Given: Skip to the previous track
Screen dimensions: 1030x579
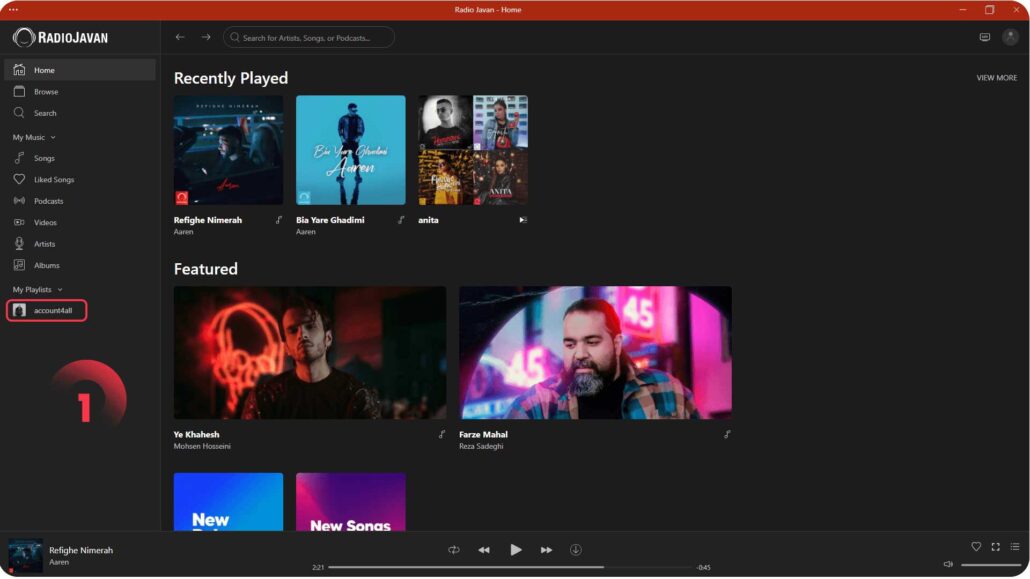Looking at the screenshot, I should point(484,550).
